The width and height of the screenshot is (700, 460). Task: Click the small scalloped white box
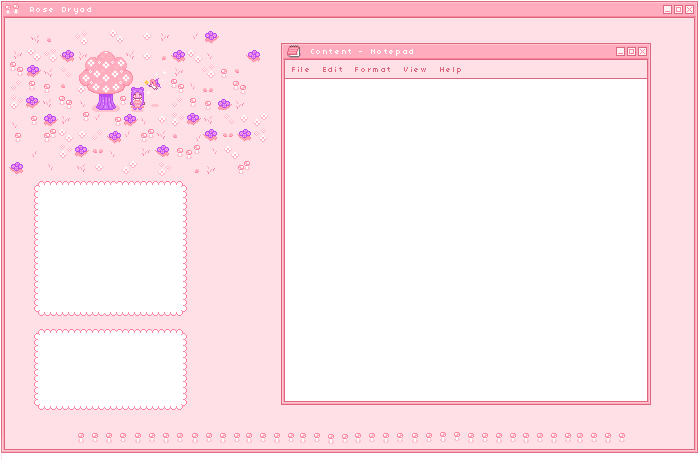110,370
